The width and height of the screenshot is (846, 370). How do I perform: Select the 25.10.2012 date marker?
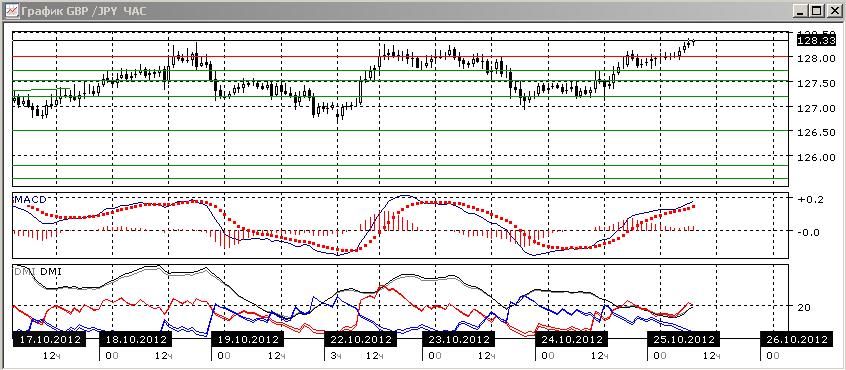[683, 339]
